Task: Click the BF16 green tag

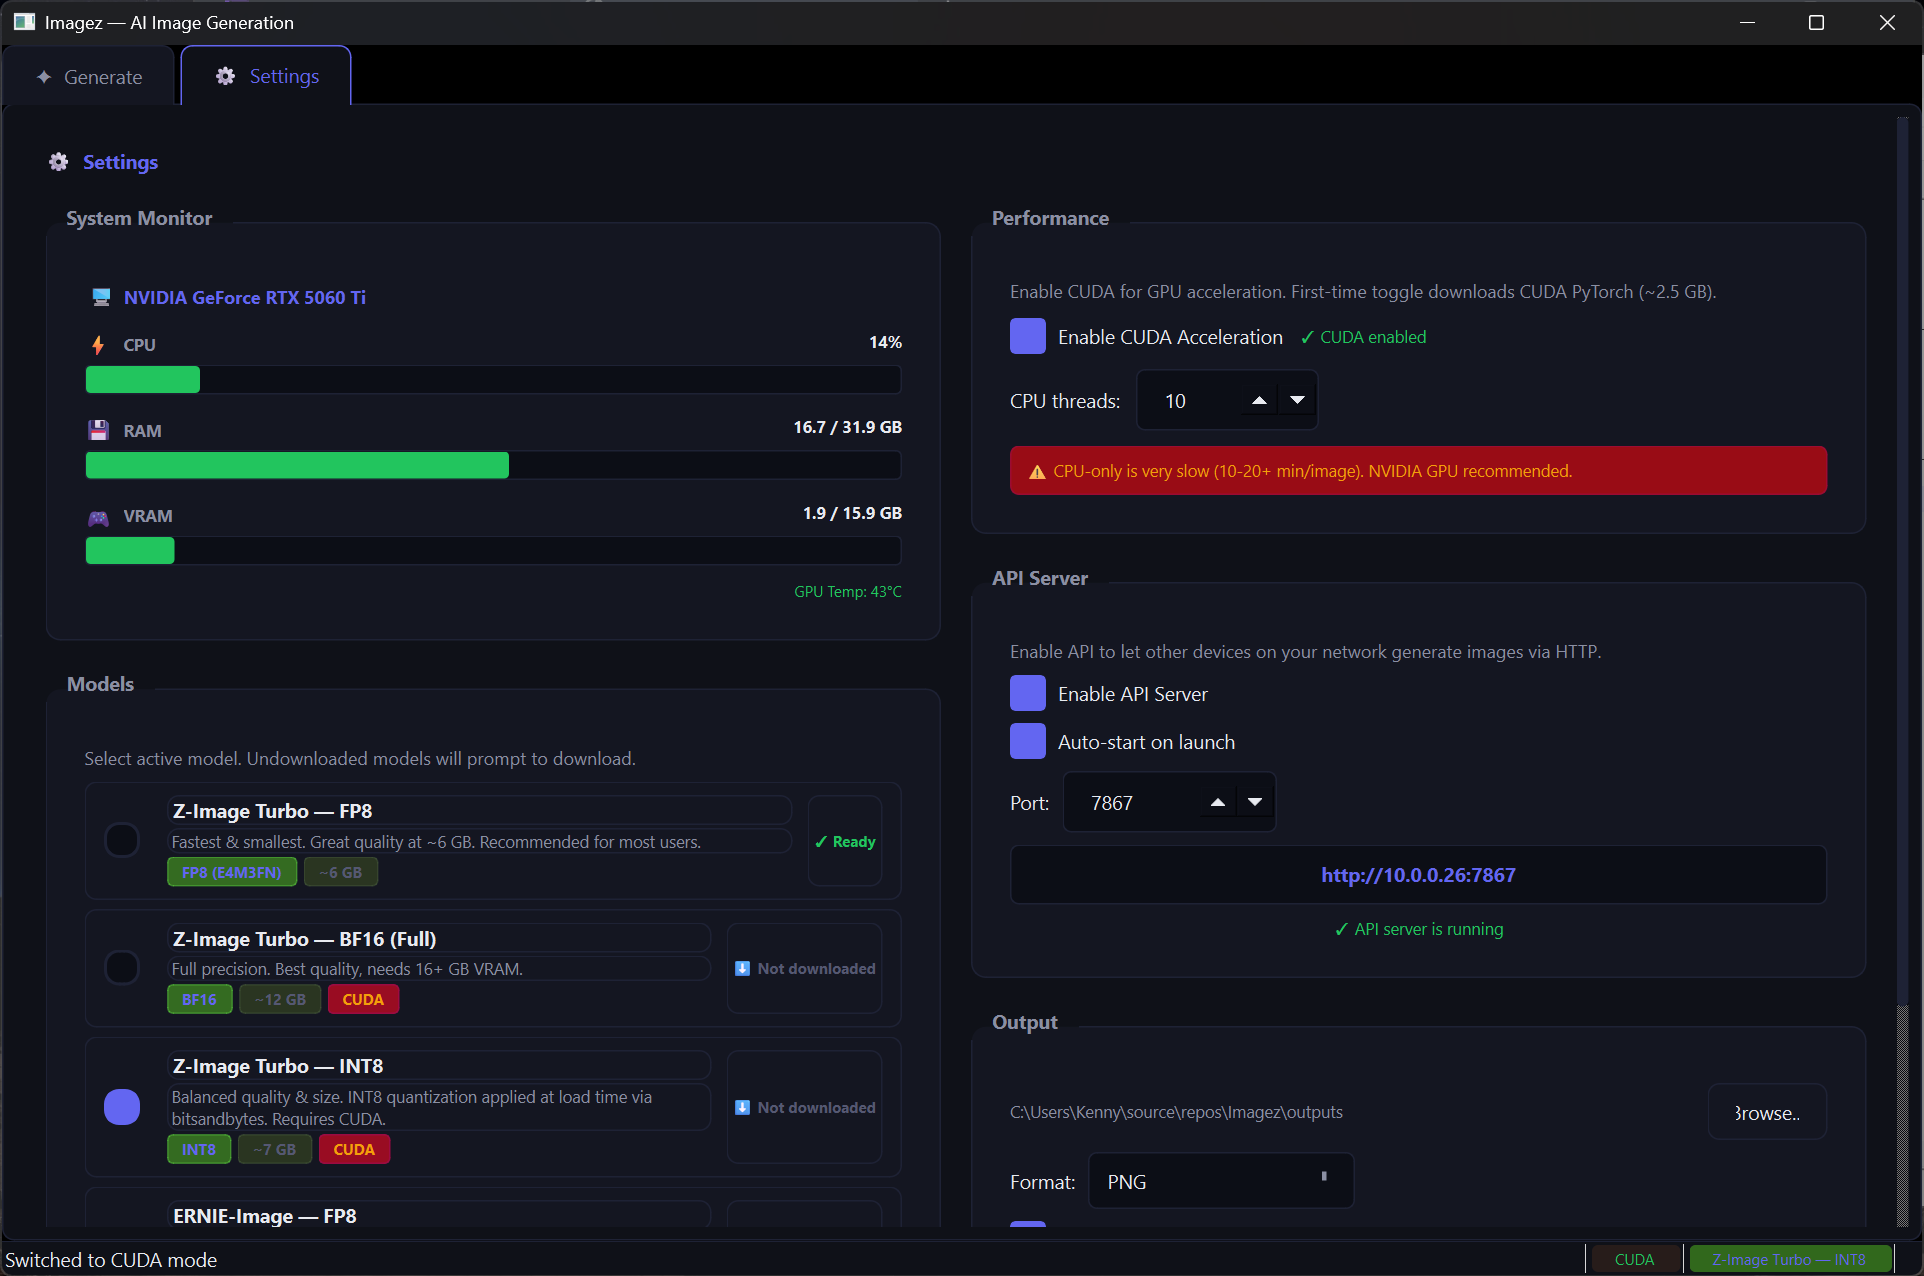Action: [x=199, y=1000]
